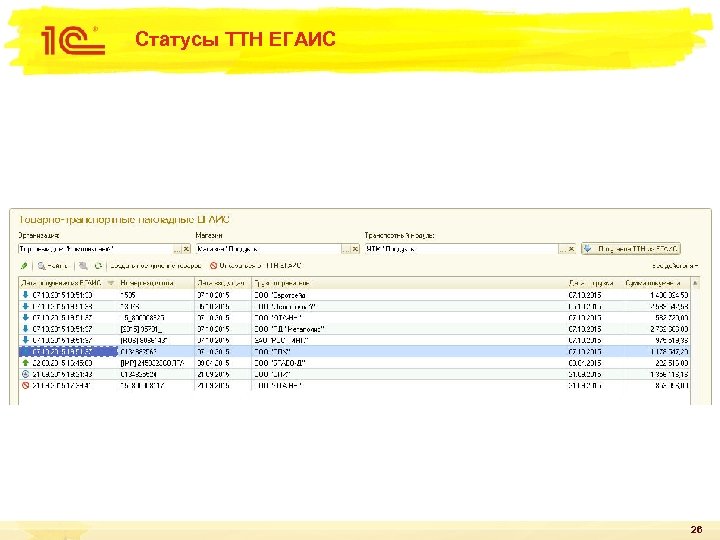Click blue down-arrow icon in row 1505
Viewport: 720px width, 540px height.
pyautogui.click(x=26, y=295)
